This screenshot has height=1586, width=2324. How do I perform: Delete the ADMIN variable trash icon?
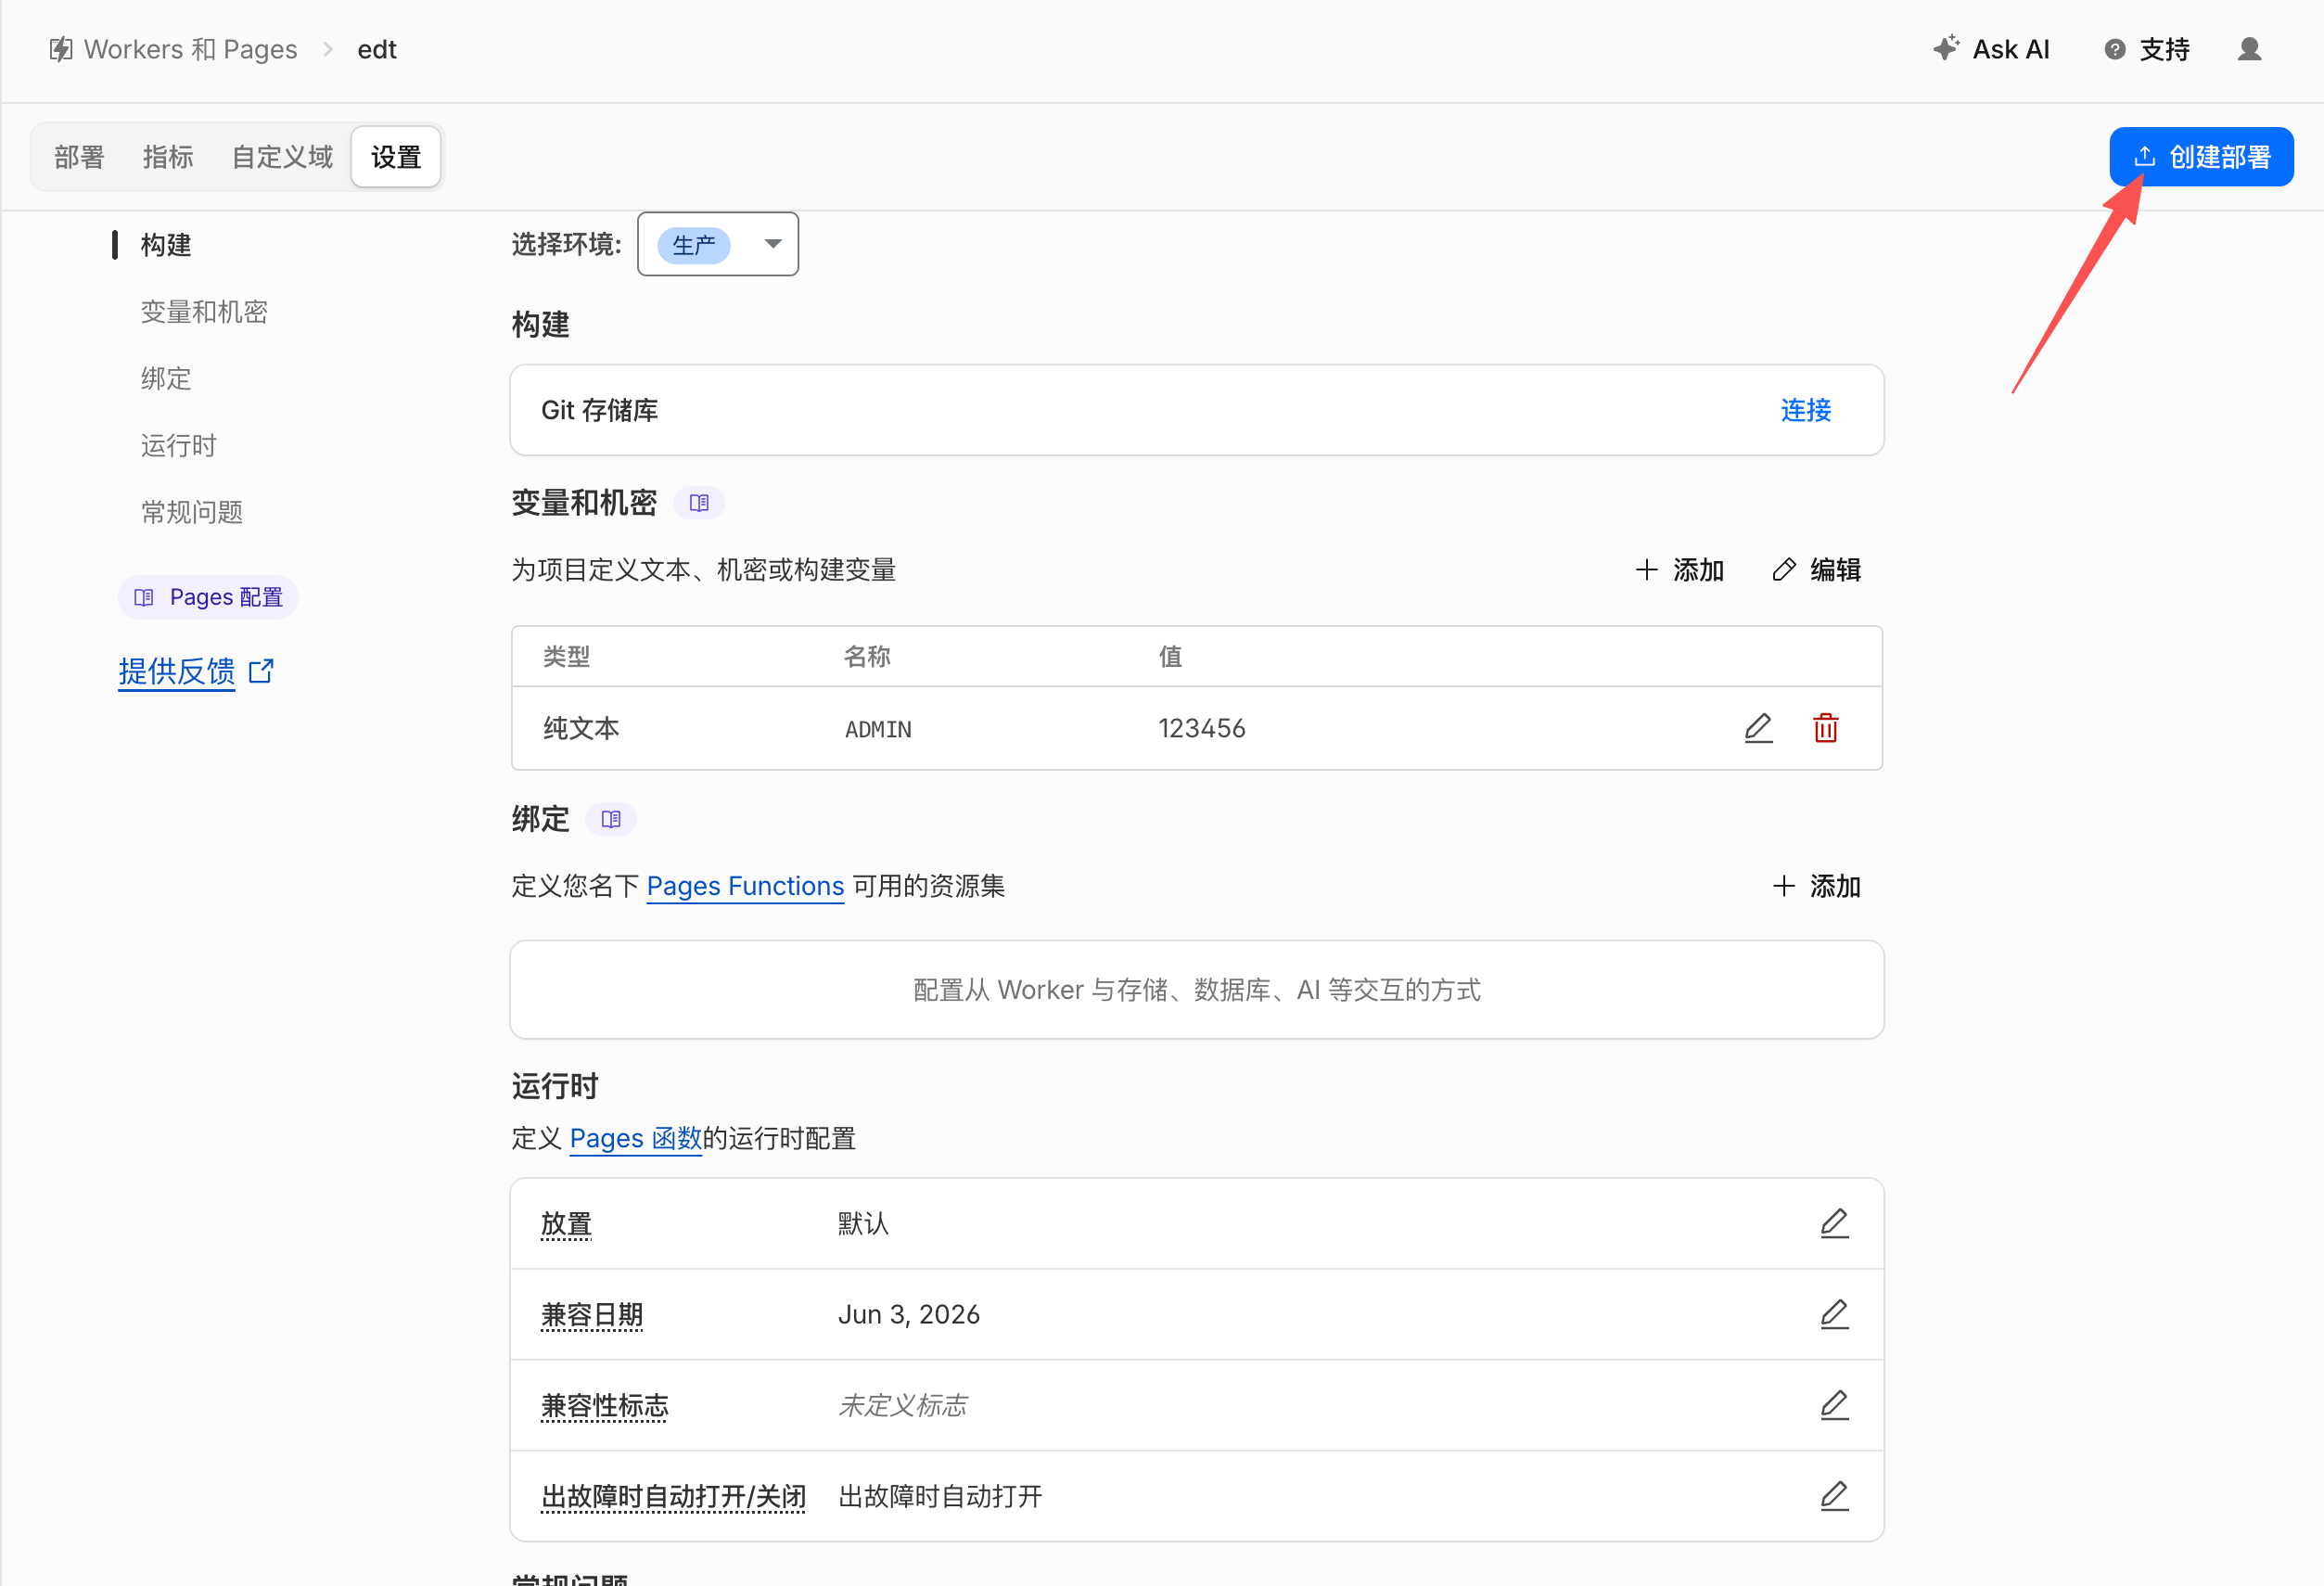pos(1825,728)
